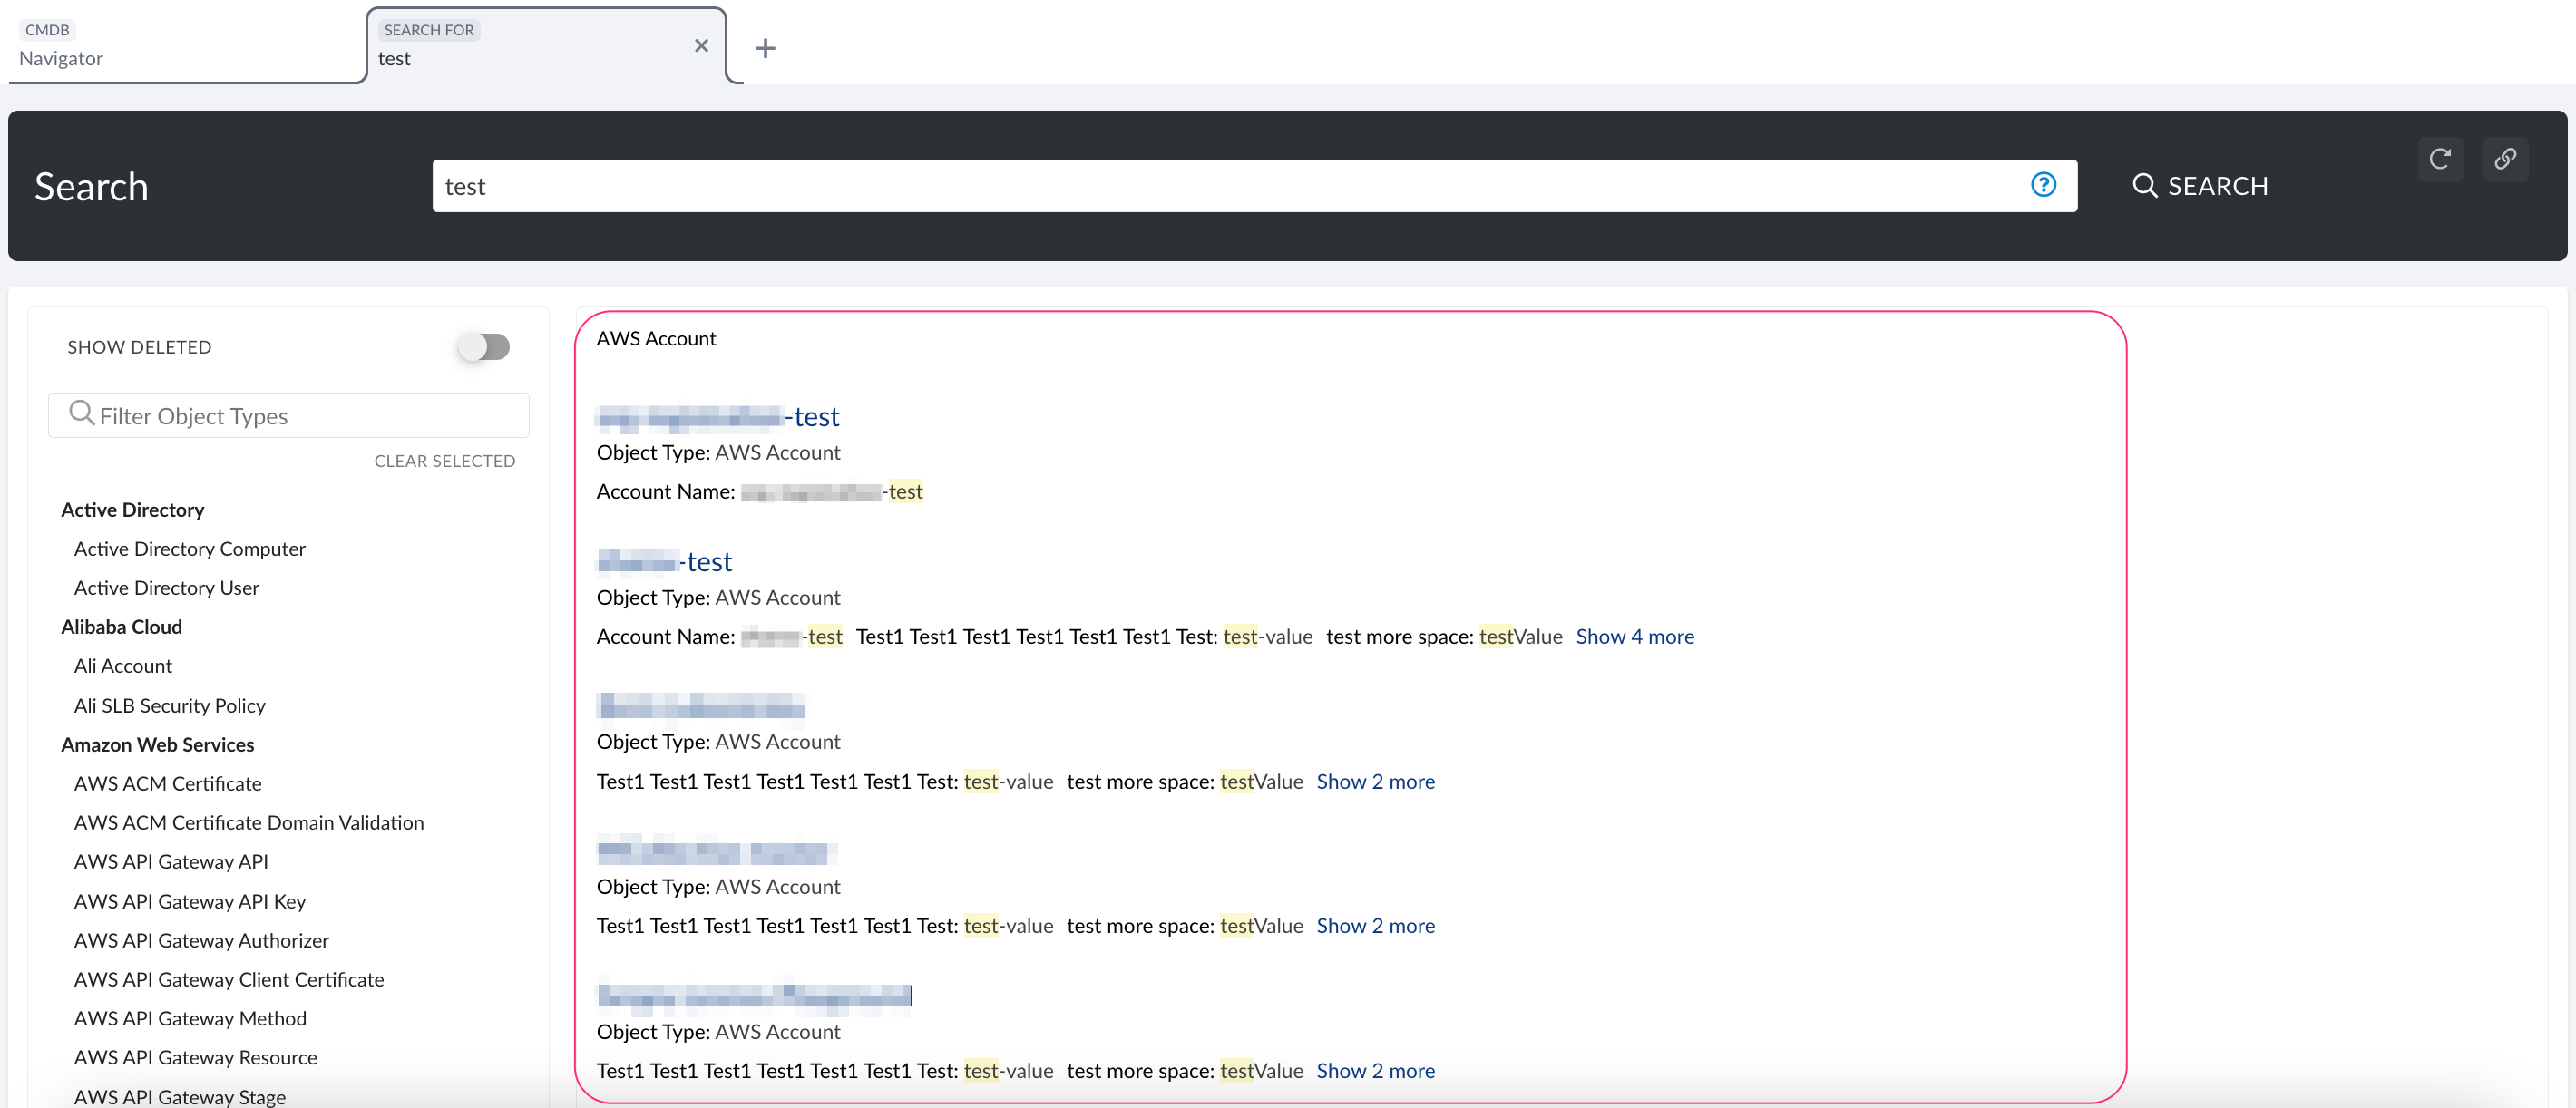Click the refresh icon in the search bar
2576x1108 pixels.
point(2441,159)
